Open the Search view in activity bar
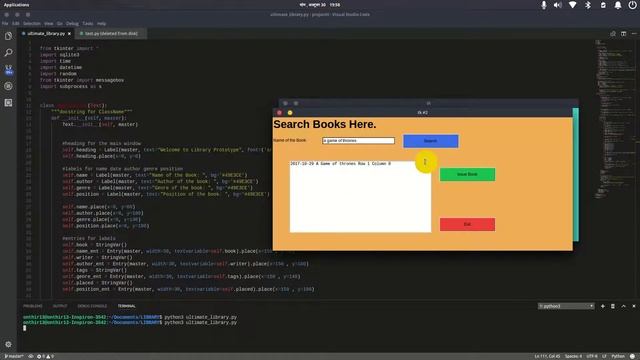The height and width of the screenshot is (360, 640). click(8, 53)
